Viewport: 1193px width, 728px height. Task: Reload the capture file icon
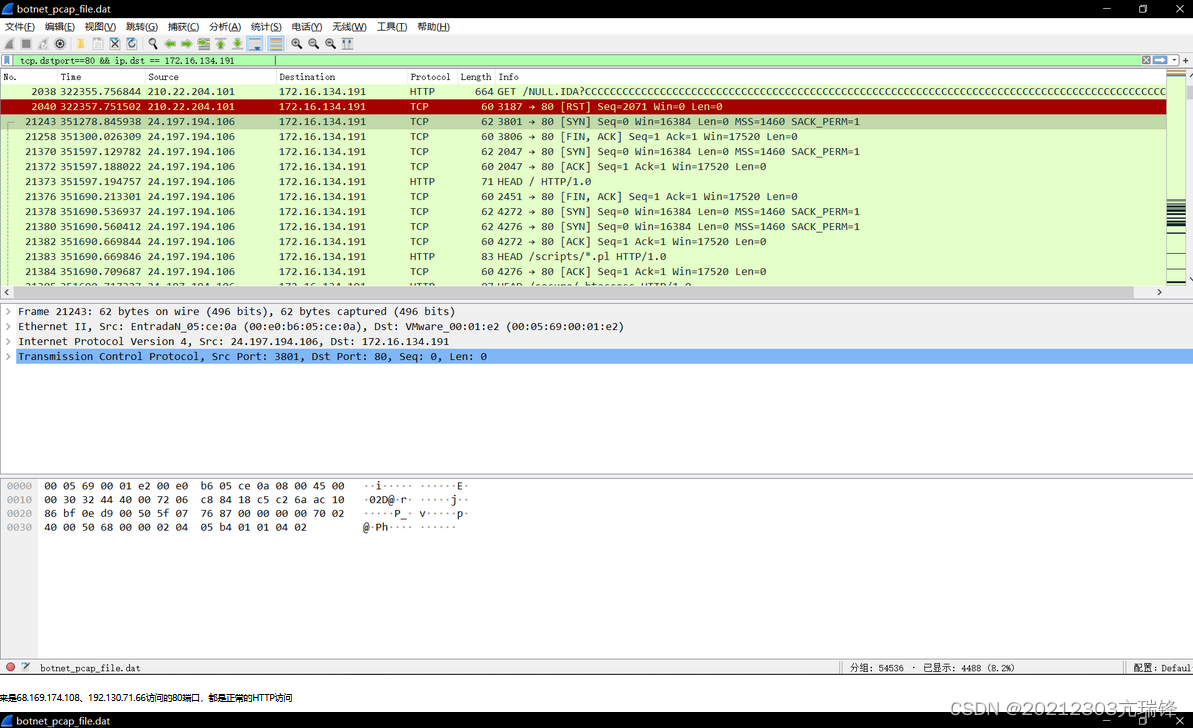(132, 44)
